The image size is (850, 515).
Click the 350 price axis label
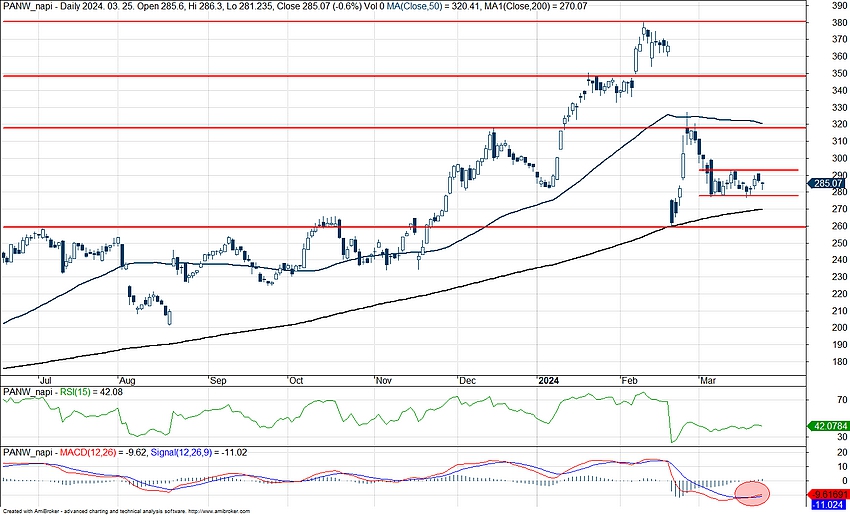pyautogui.click(x=838, y=74)
